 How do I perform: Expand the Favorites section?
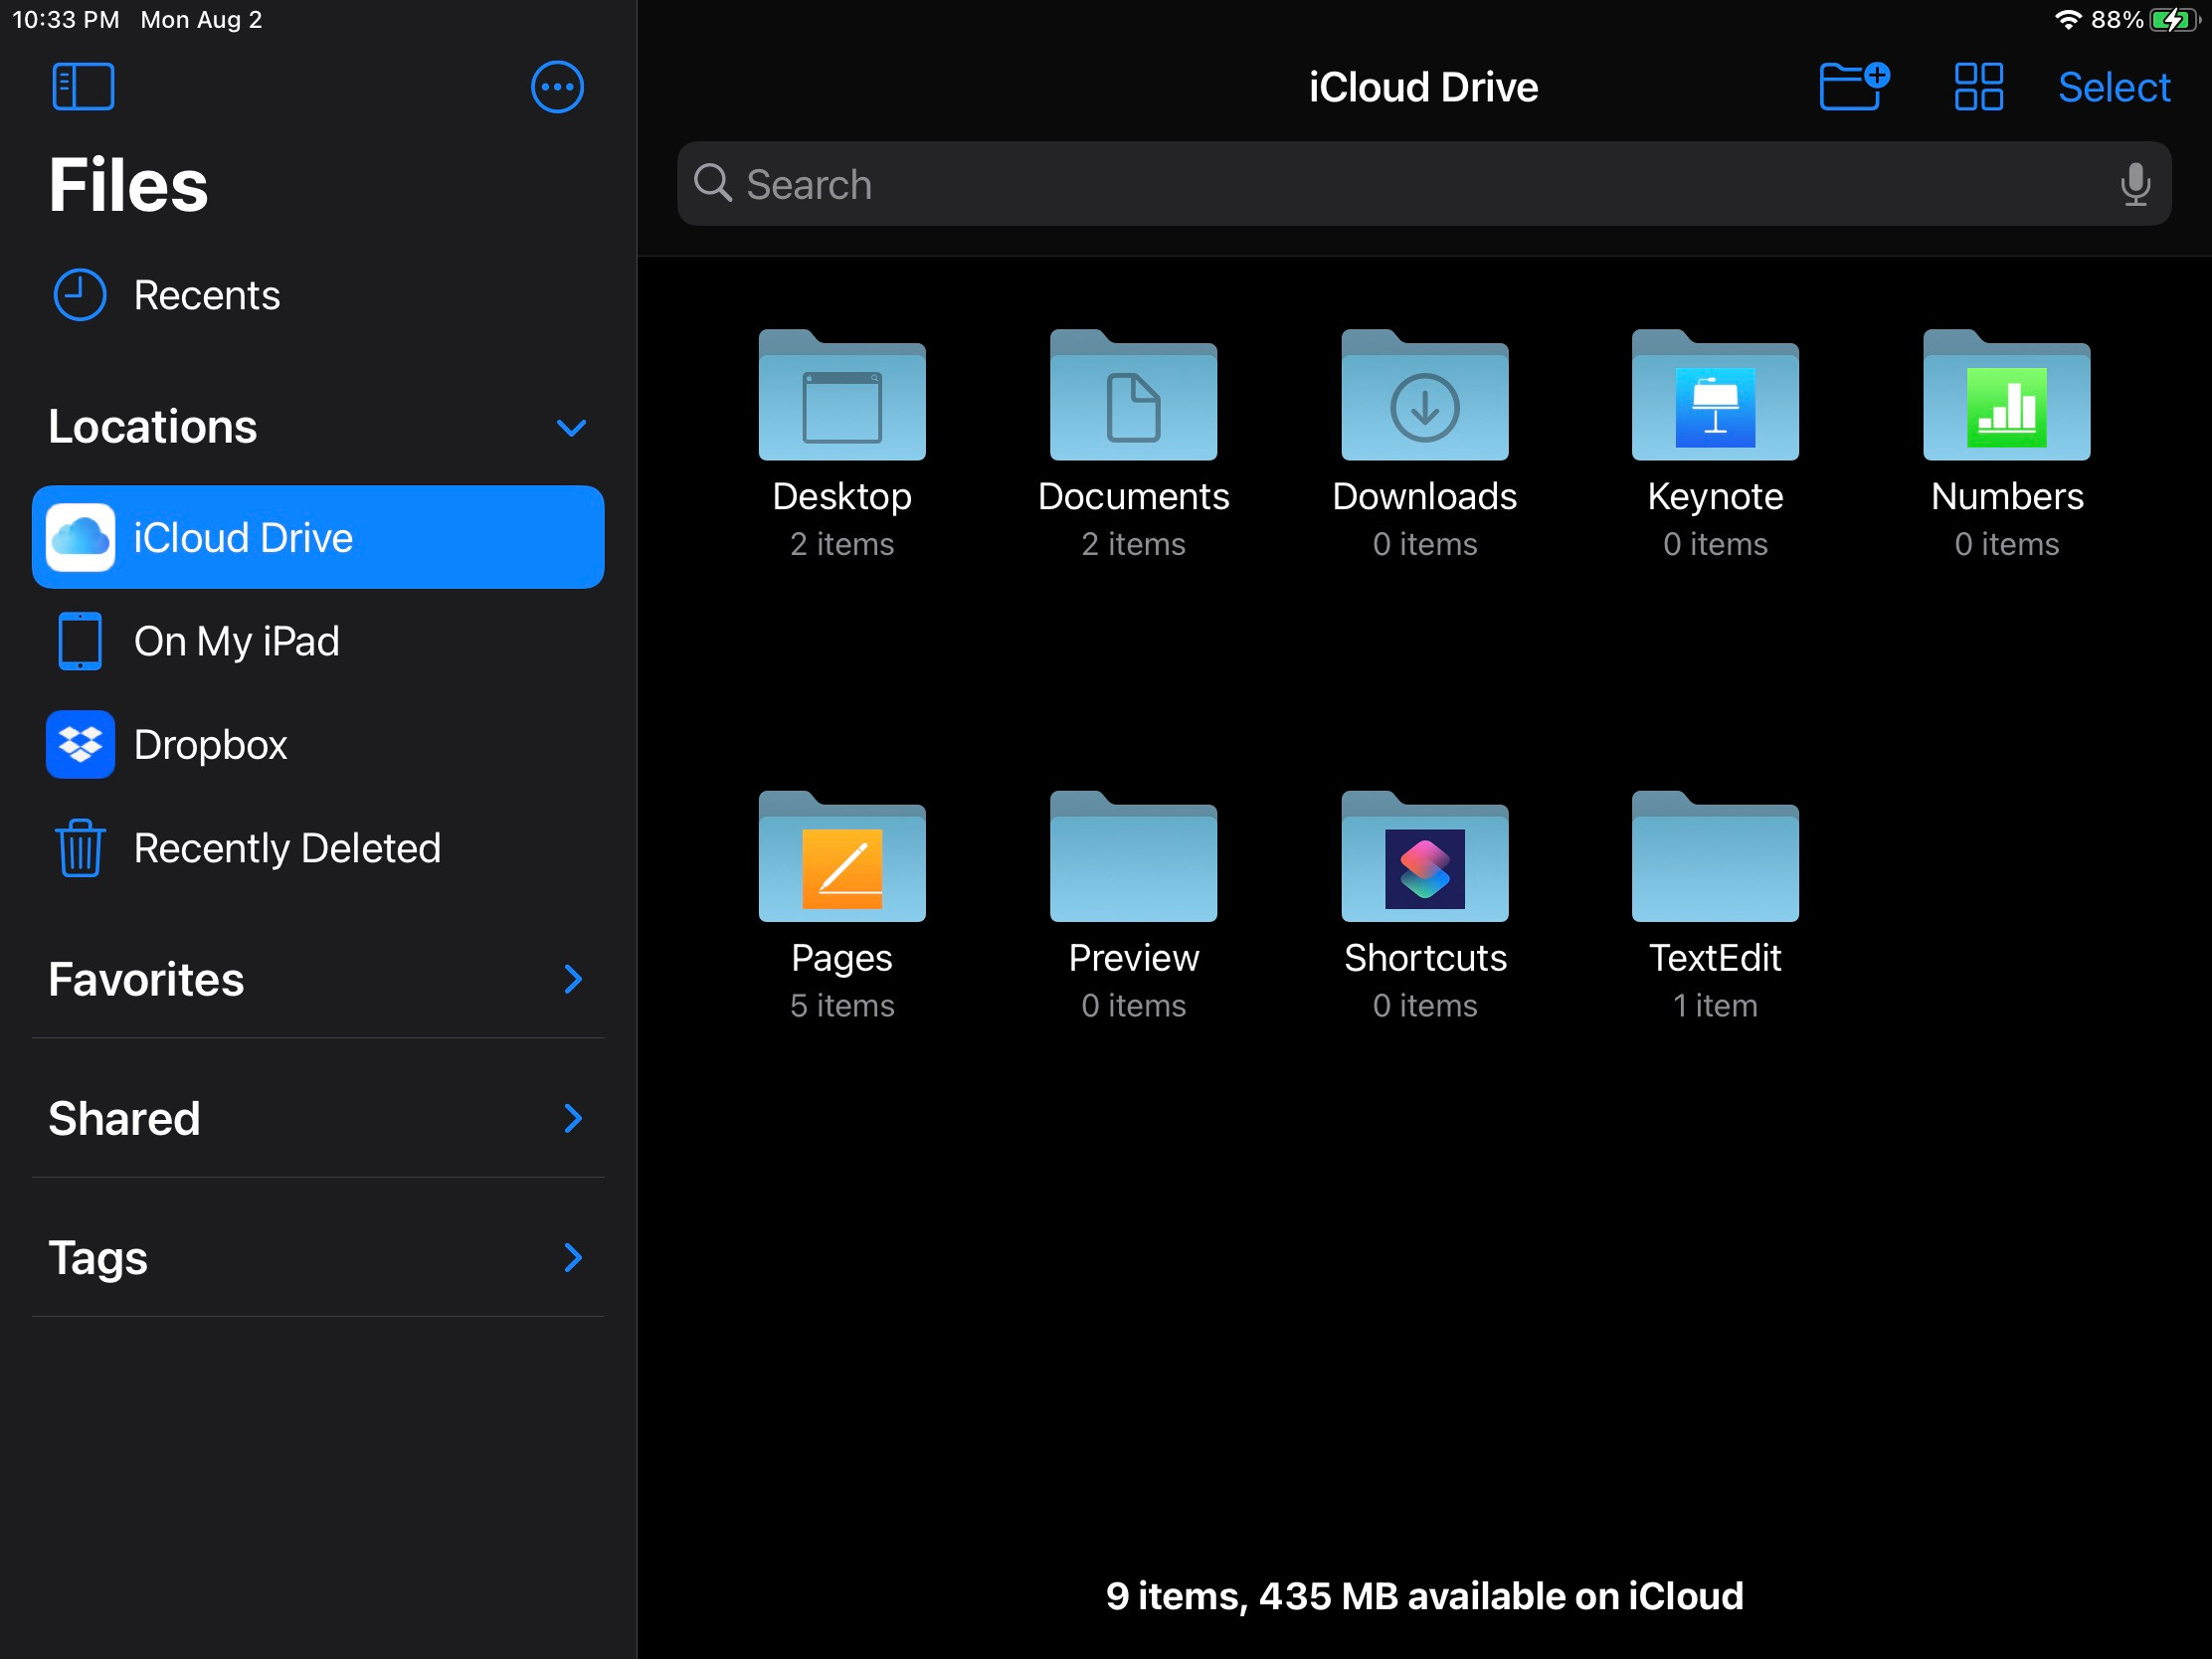pos(572,980)
